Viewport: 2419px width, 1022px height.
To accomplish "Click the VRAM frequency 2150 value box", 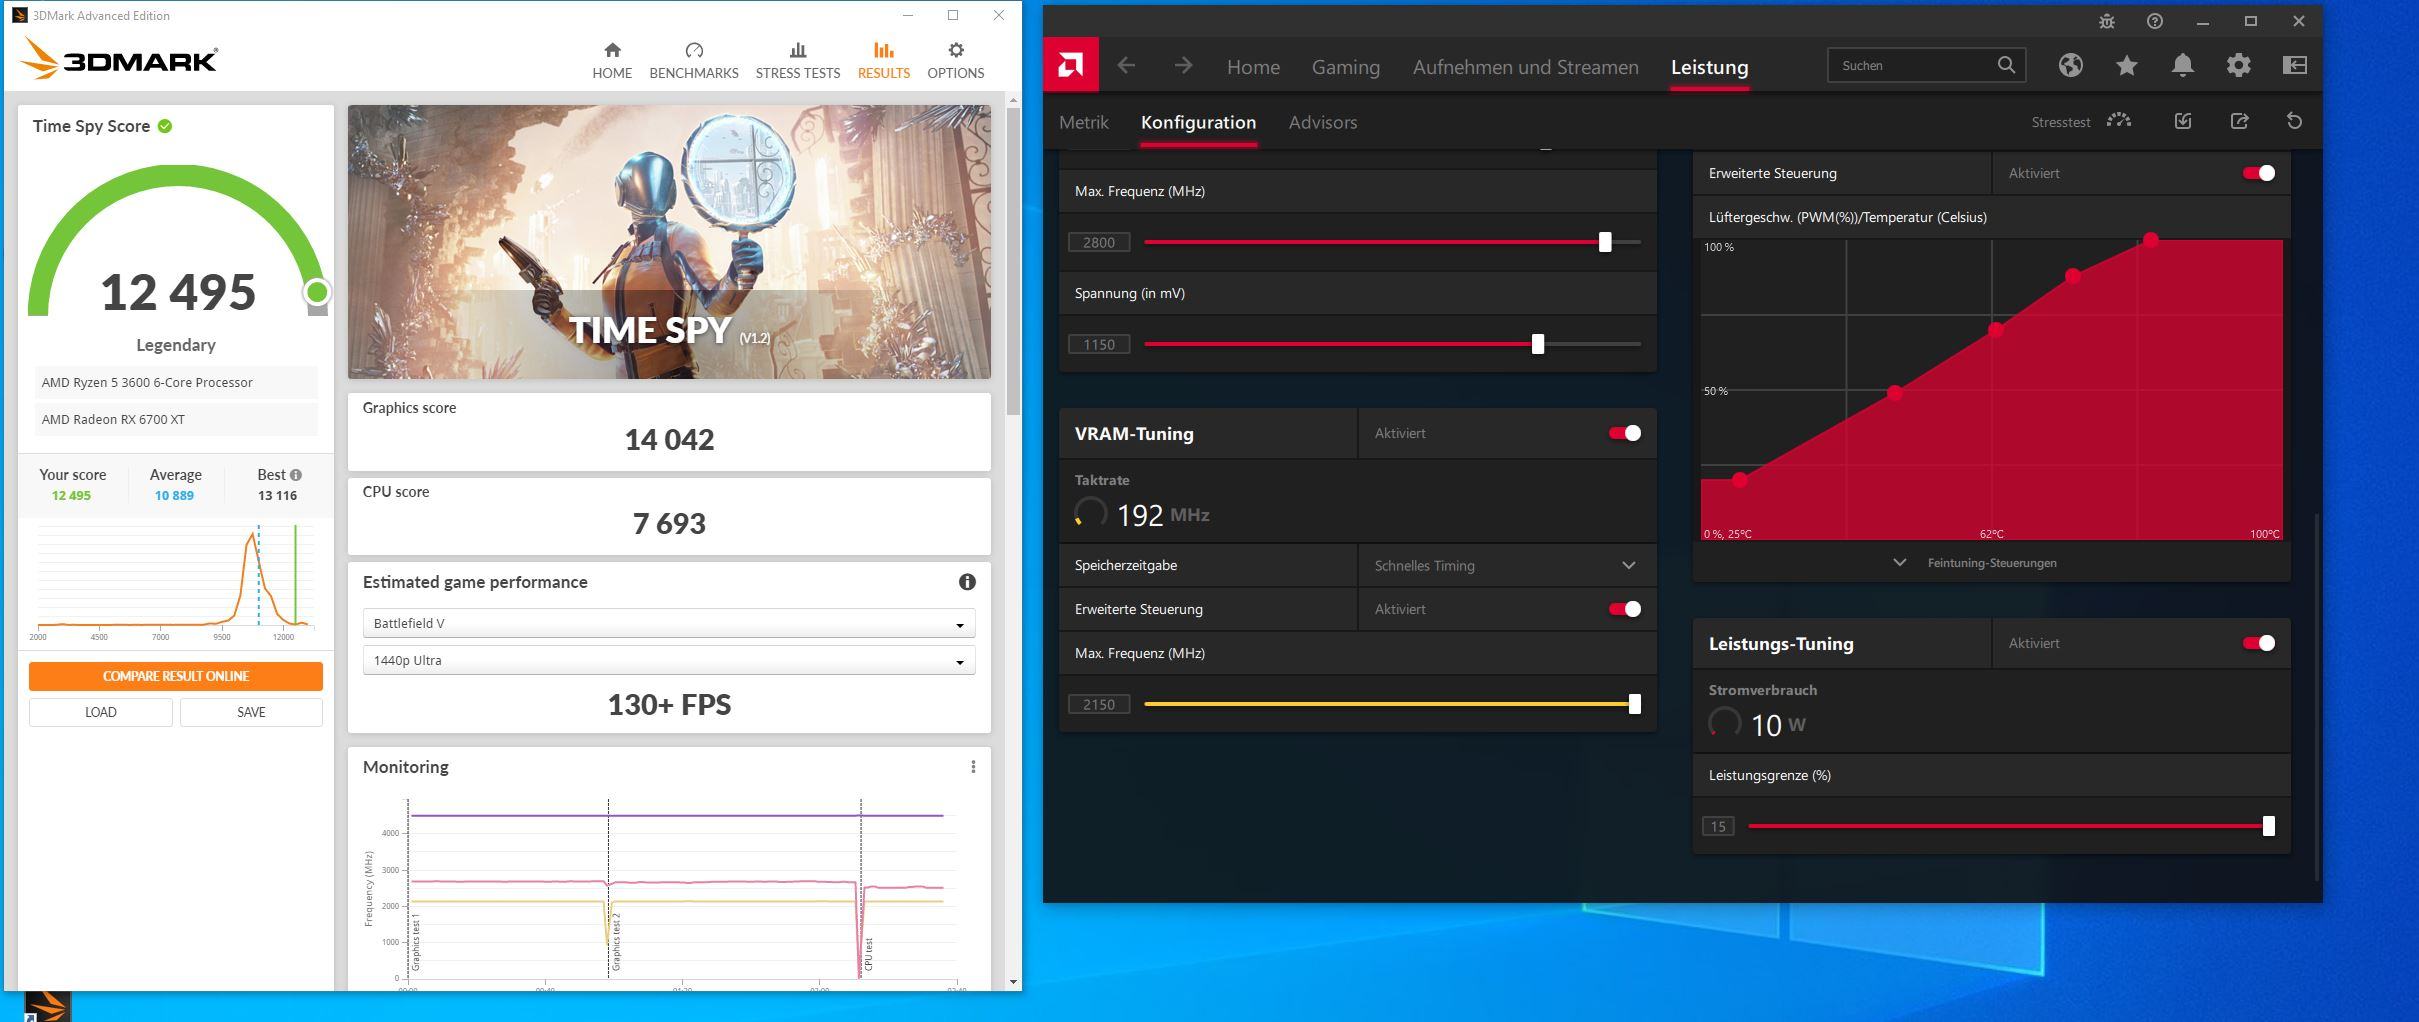I will click(1099, 704).
